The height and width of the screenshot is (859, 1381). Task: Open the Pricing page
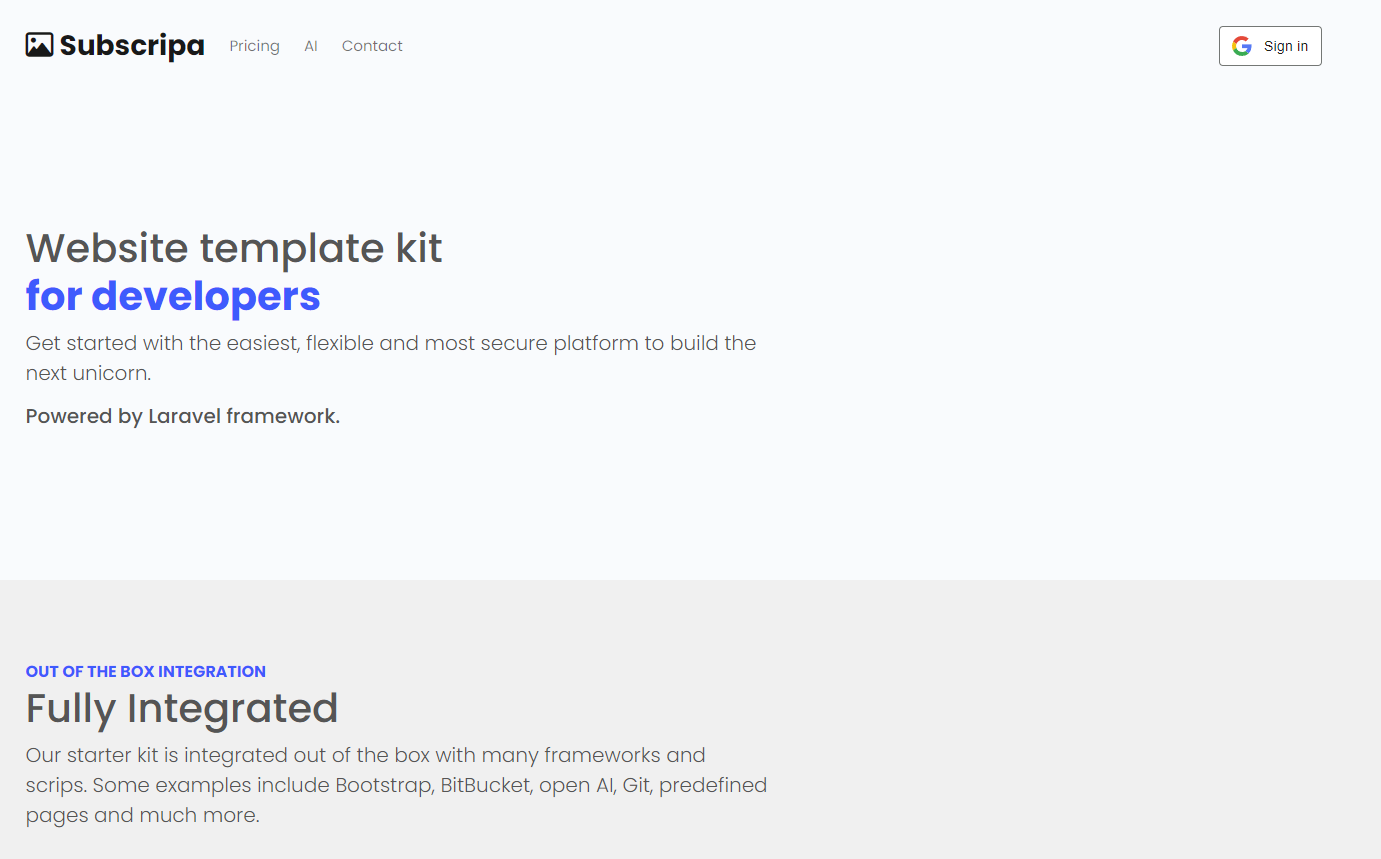[254, 46]
